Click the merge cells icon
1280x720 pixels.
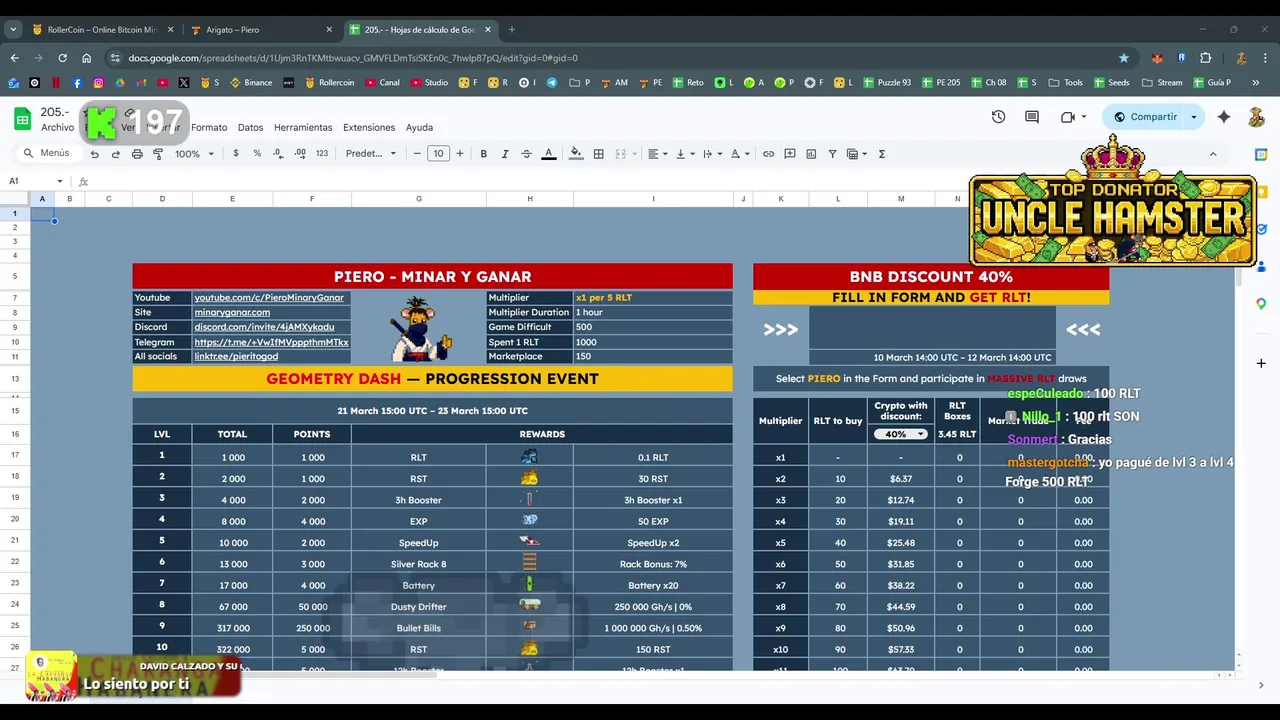pyautogui.click(x=620, y=154)
